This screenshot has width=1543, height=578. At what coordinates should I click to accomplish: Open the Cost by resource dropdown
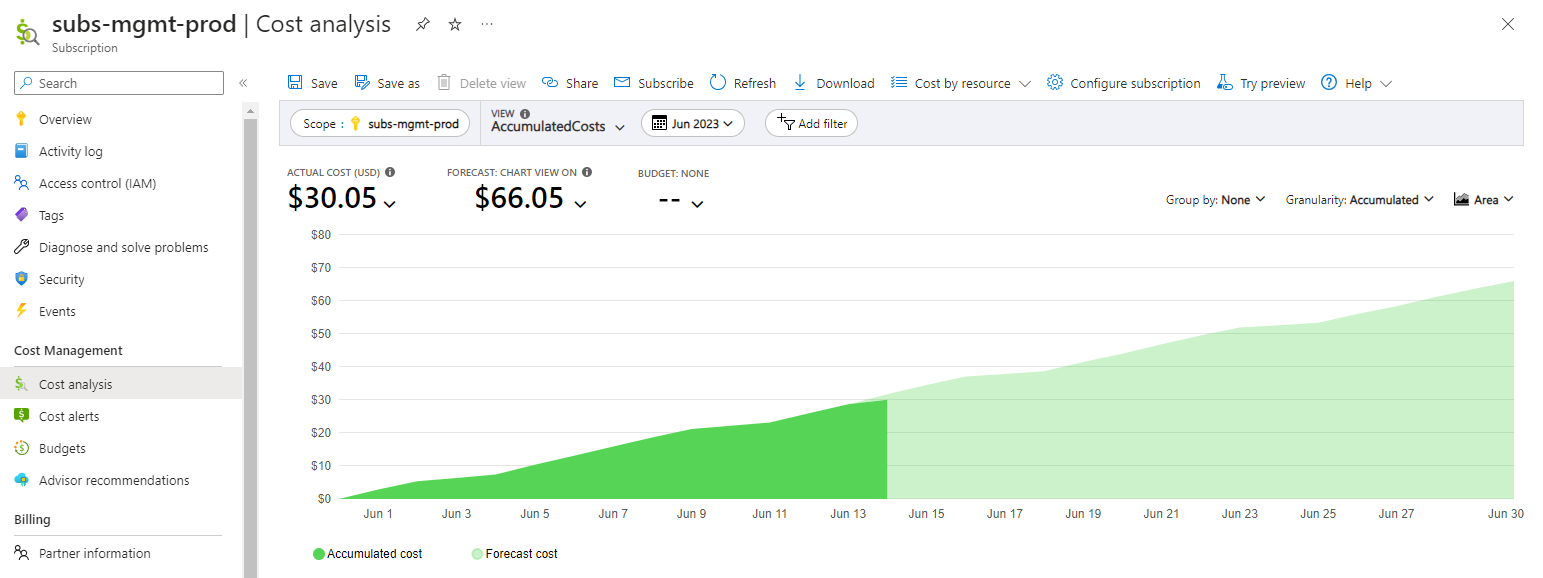[961, 83]
